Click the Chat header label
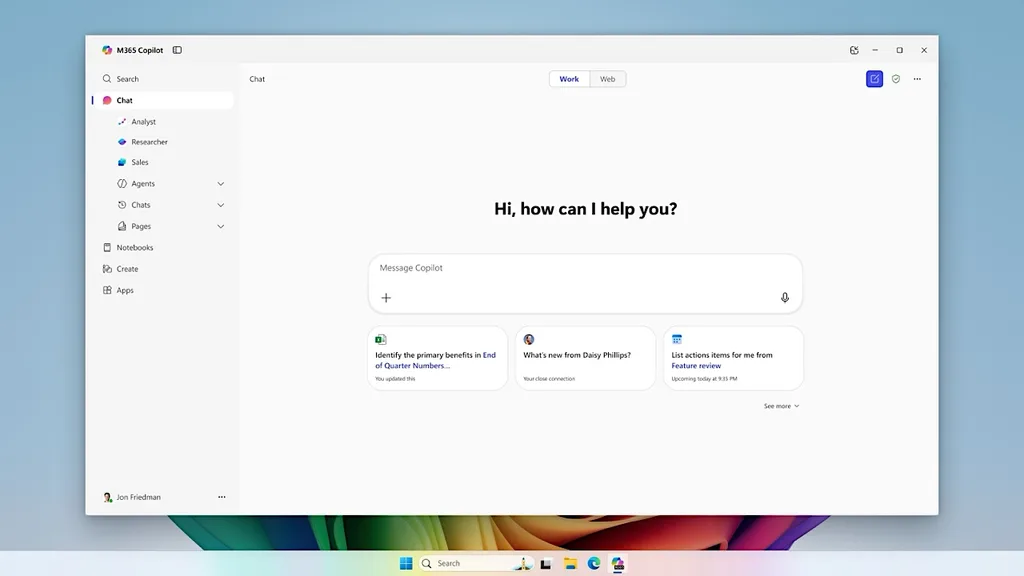 point(257,79)
